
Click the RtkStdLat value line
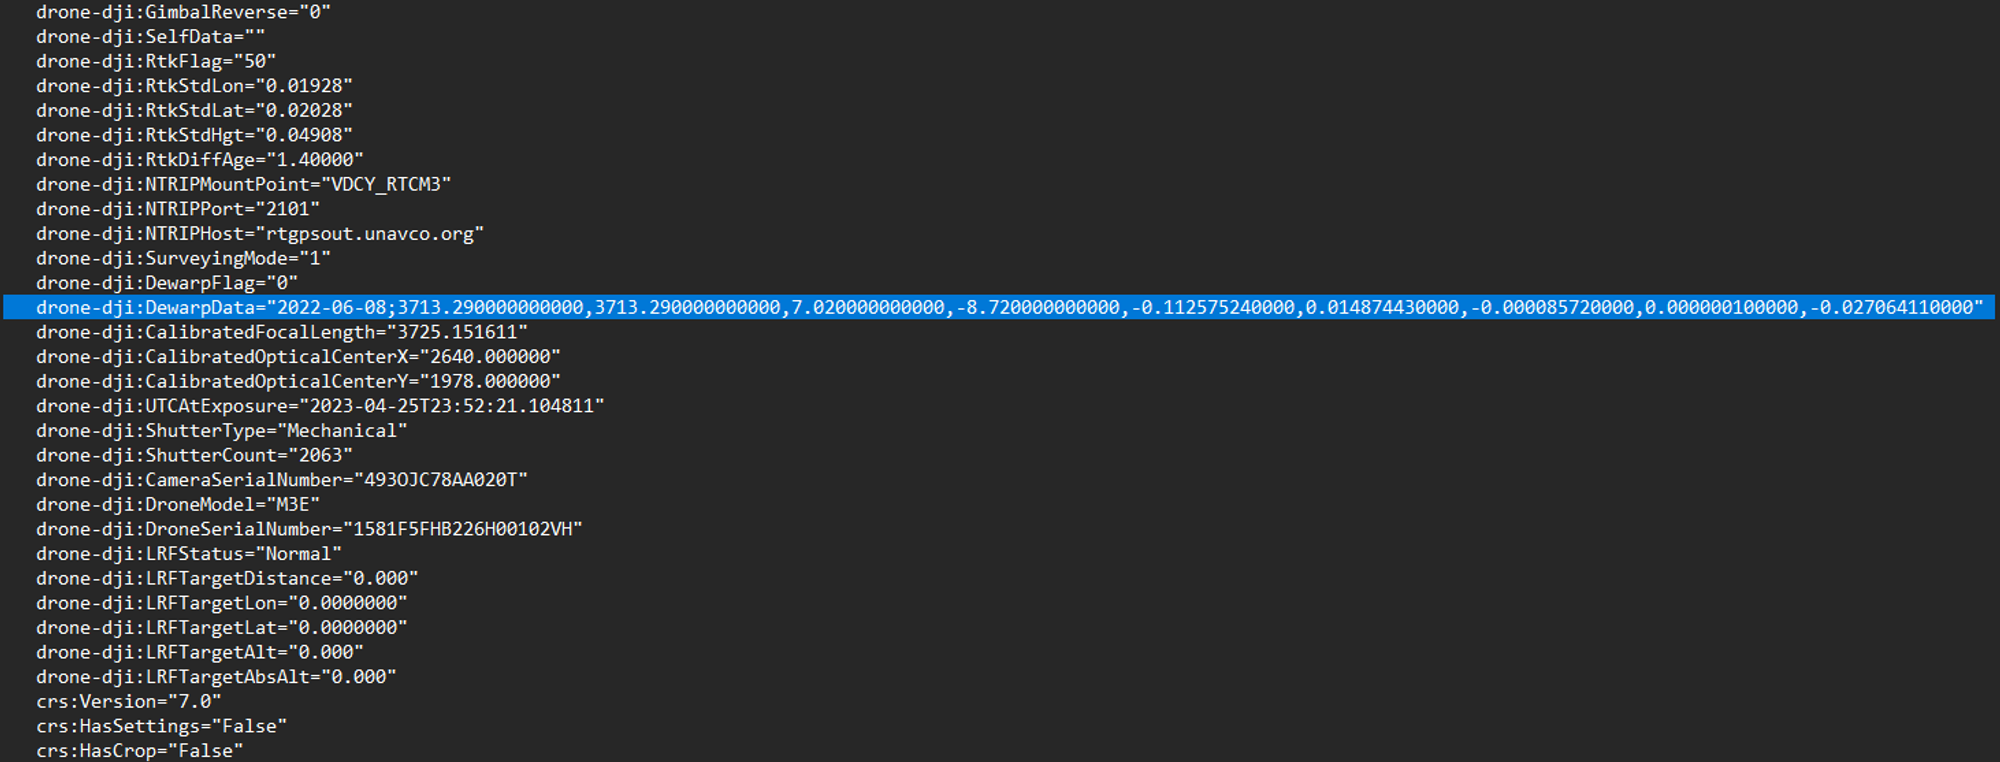click(194, 110)
